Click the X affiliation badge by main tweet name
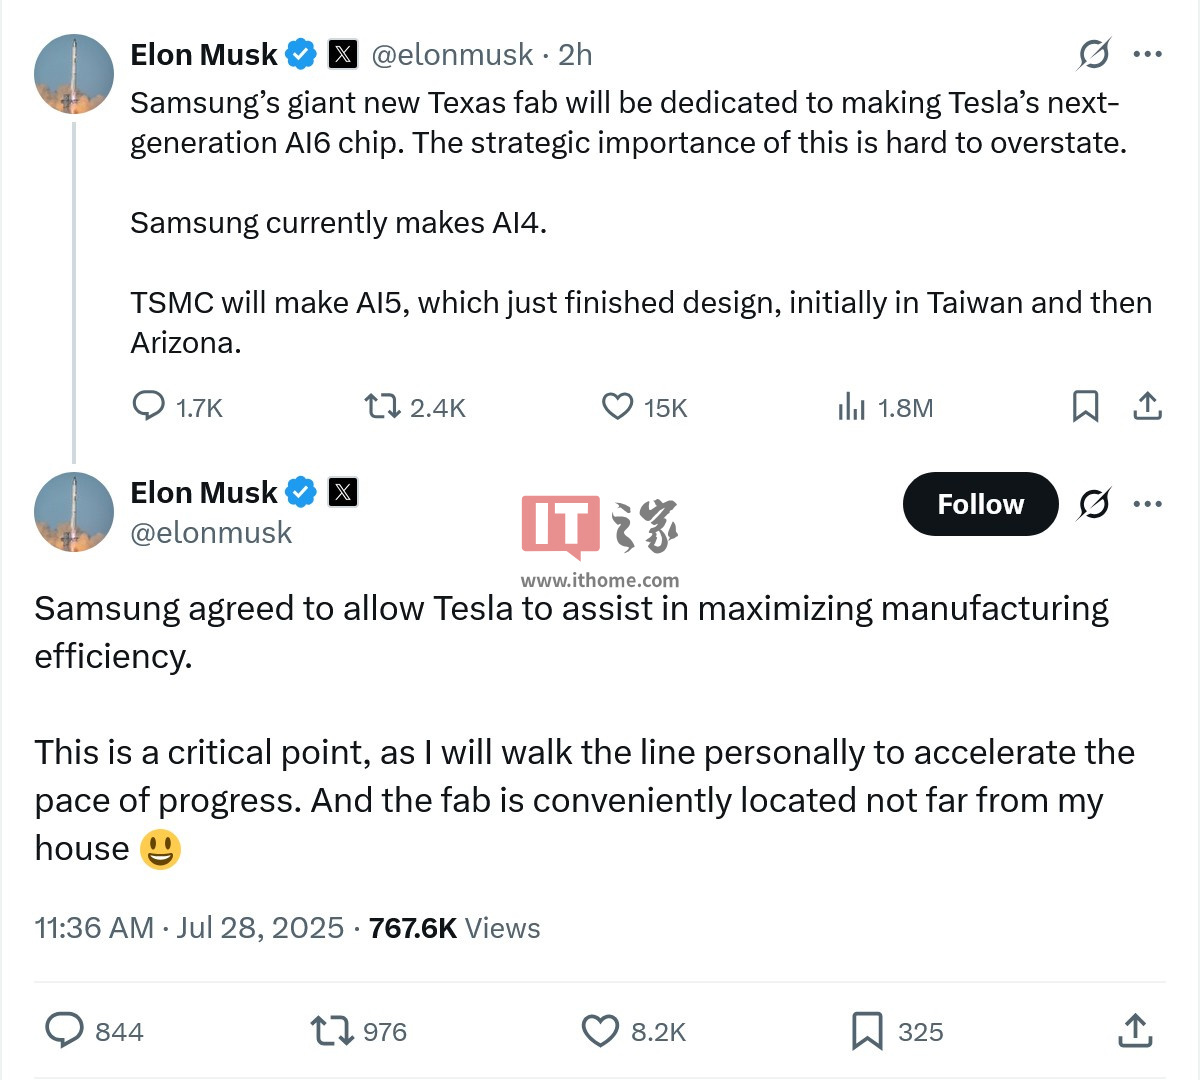The image size is (1200, 1080). tap(343, 492)
